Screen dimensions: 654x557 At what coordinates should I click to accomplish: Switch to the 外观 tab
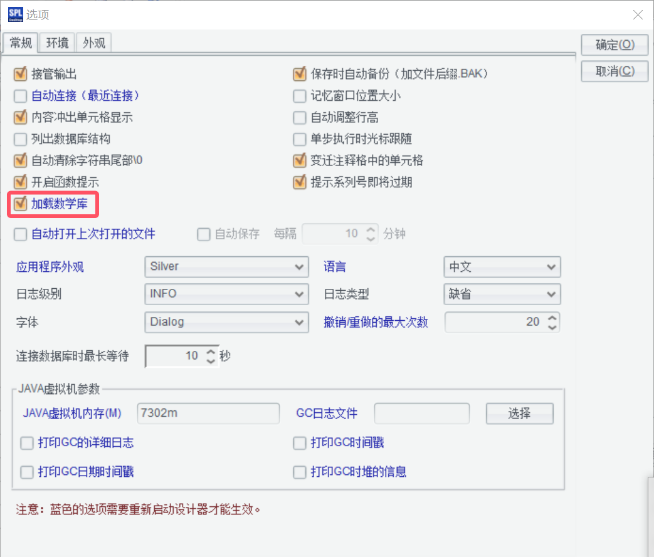coord(94,43)
